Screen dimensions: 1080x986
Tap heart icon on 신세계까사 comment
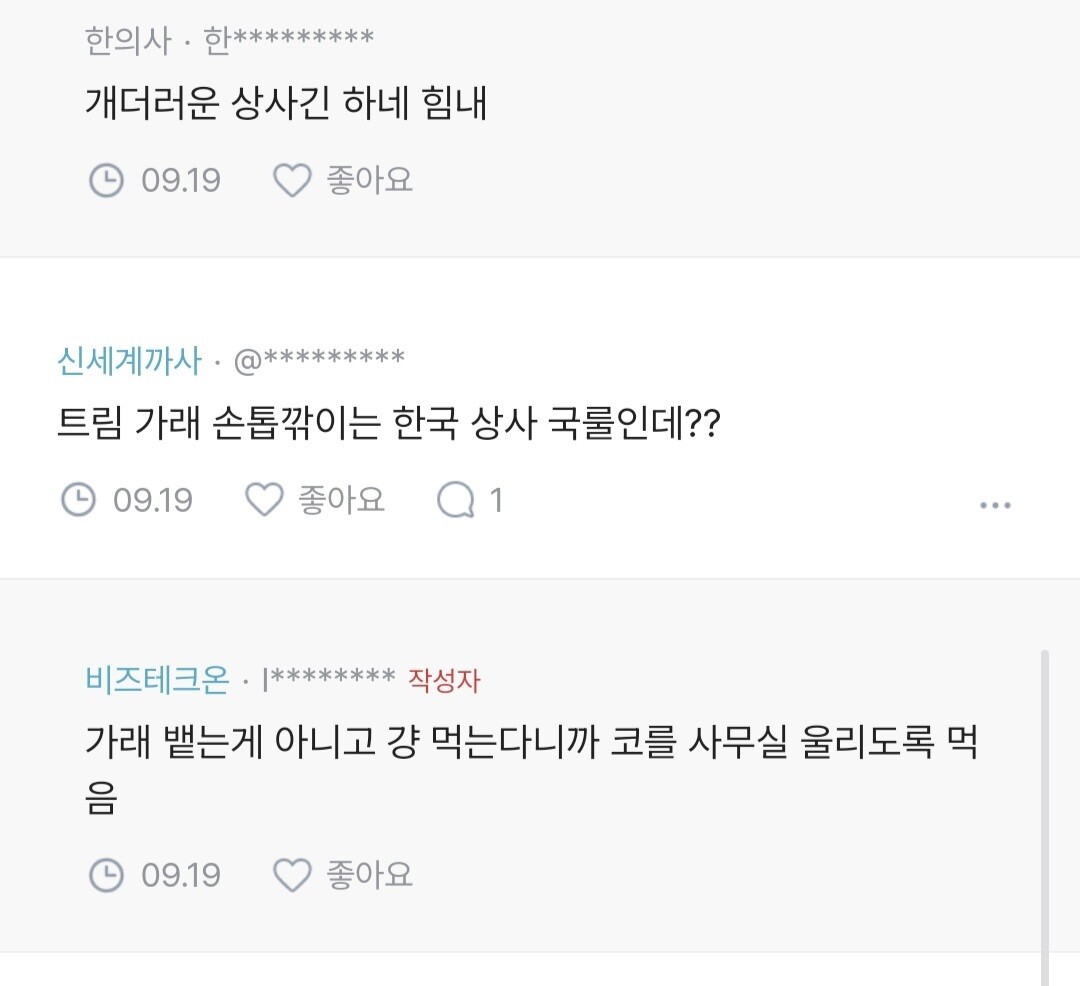[x=264, y=500]
